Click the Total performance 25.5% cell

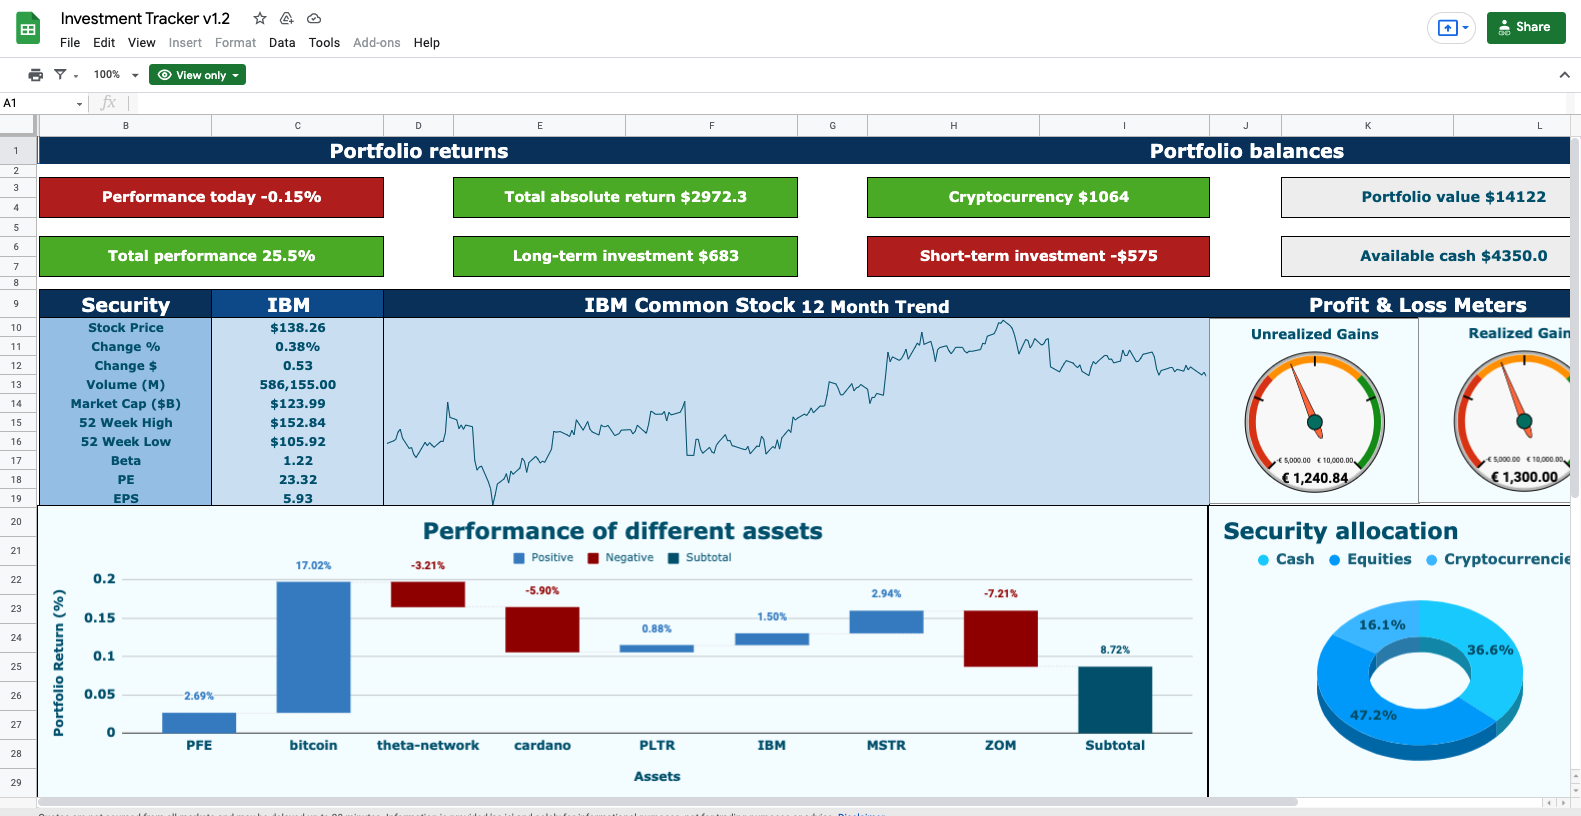(211, 256)
